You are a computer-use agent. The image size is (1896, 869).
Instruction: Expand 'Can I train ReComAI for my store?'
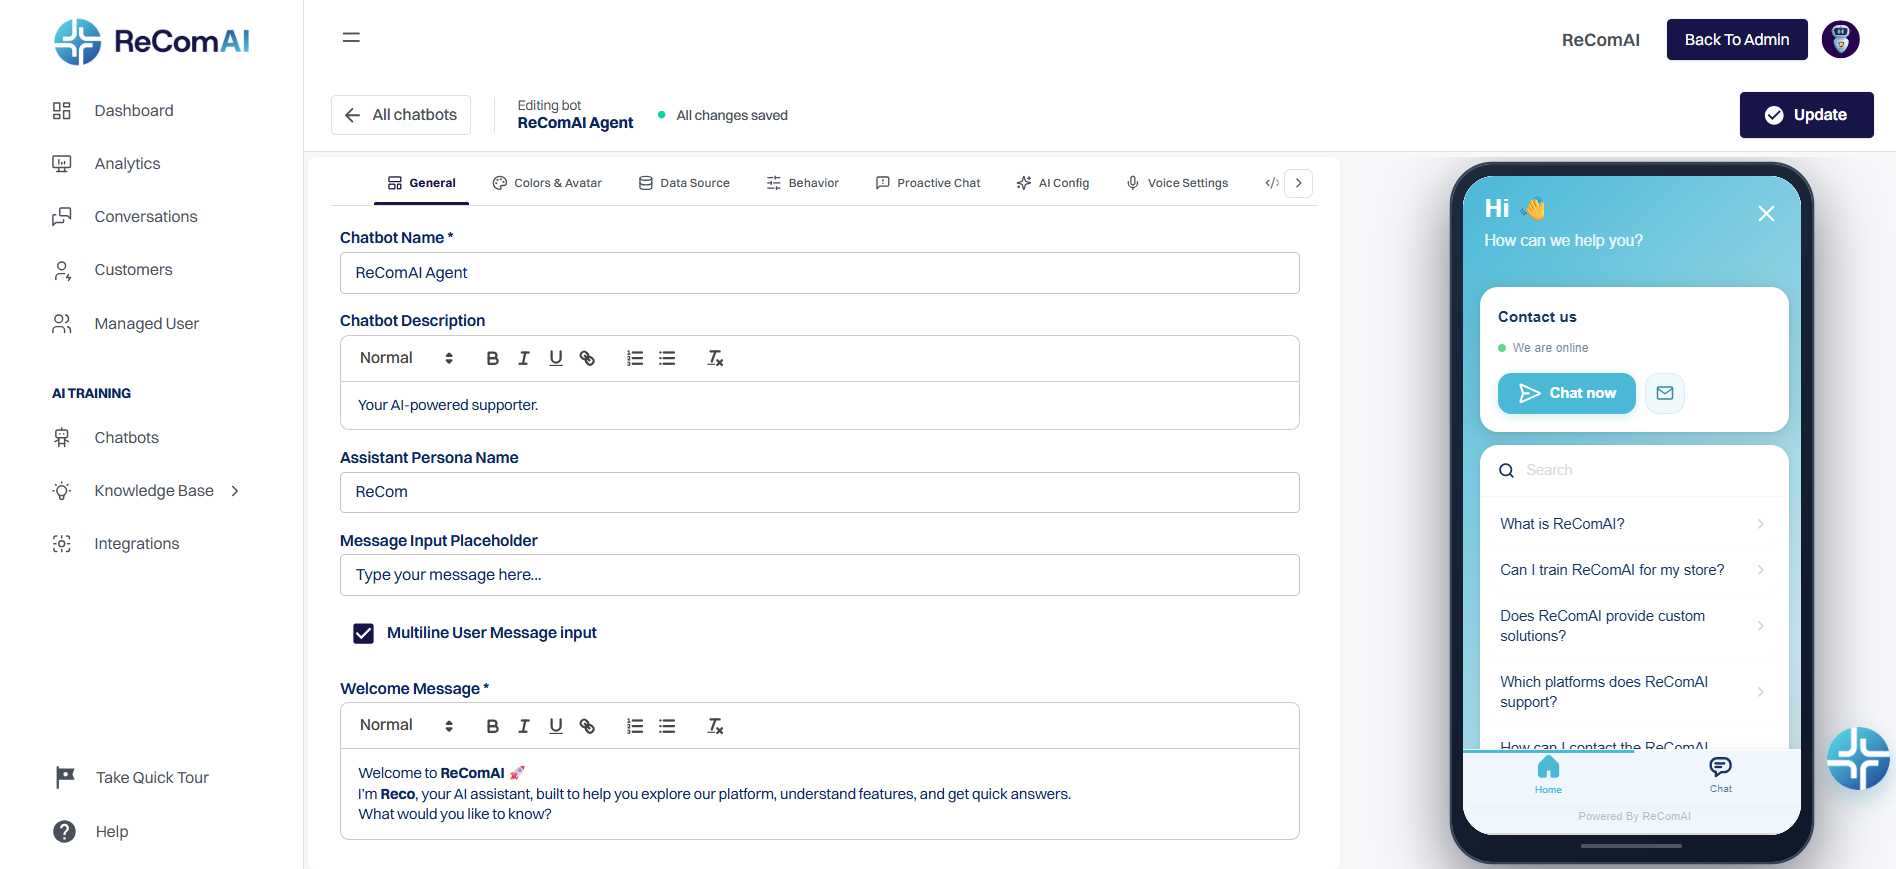(x=1633, y=570)
